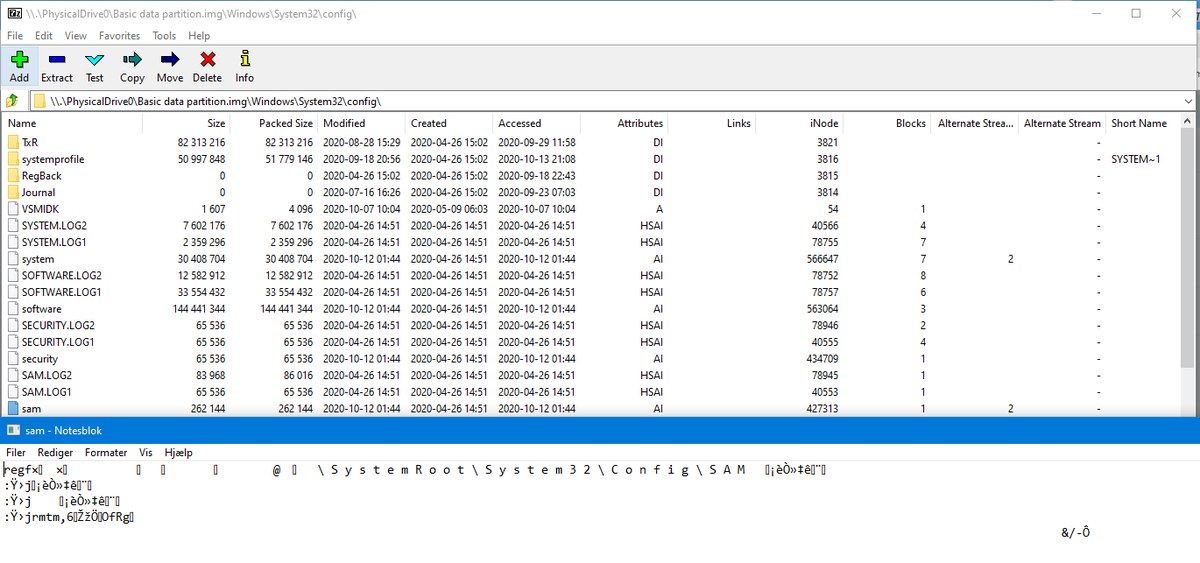Click the 7-Zip title bar icon

(x=12, y=14)
